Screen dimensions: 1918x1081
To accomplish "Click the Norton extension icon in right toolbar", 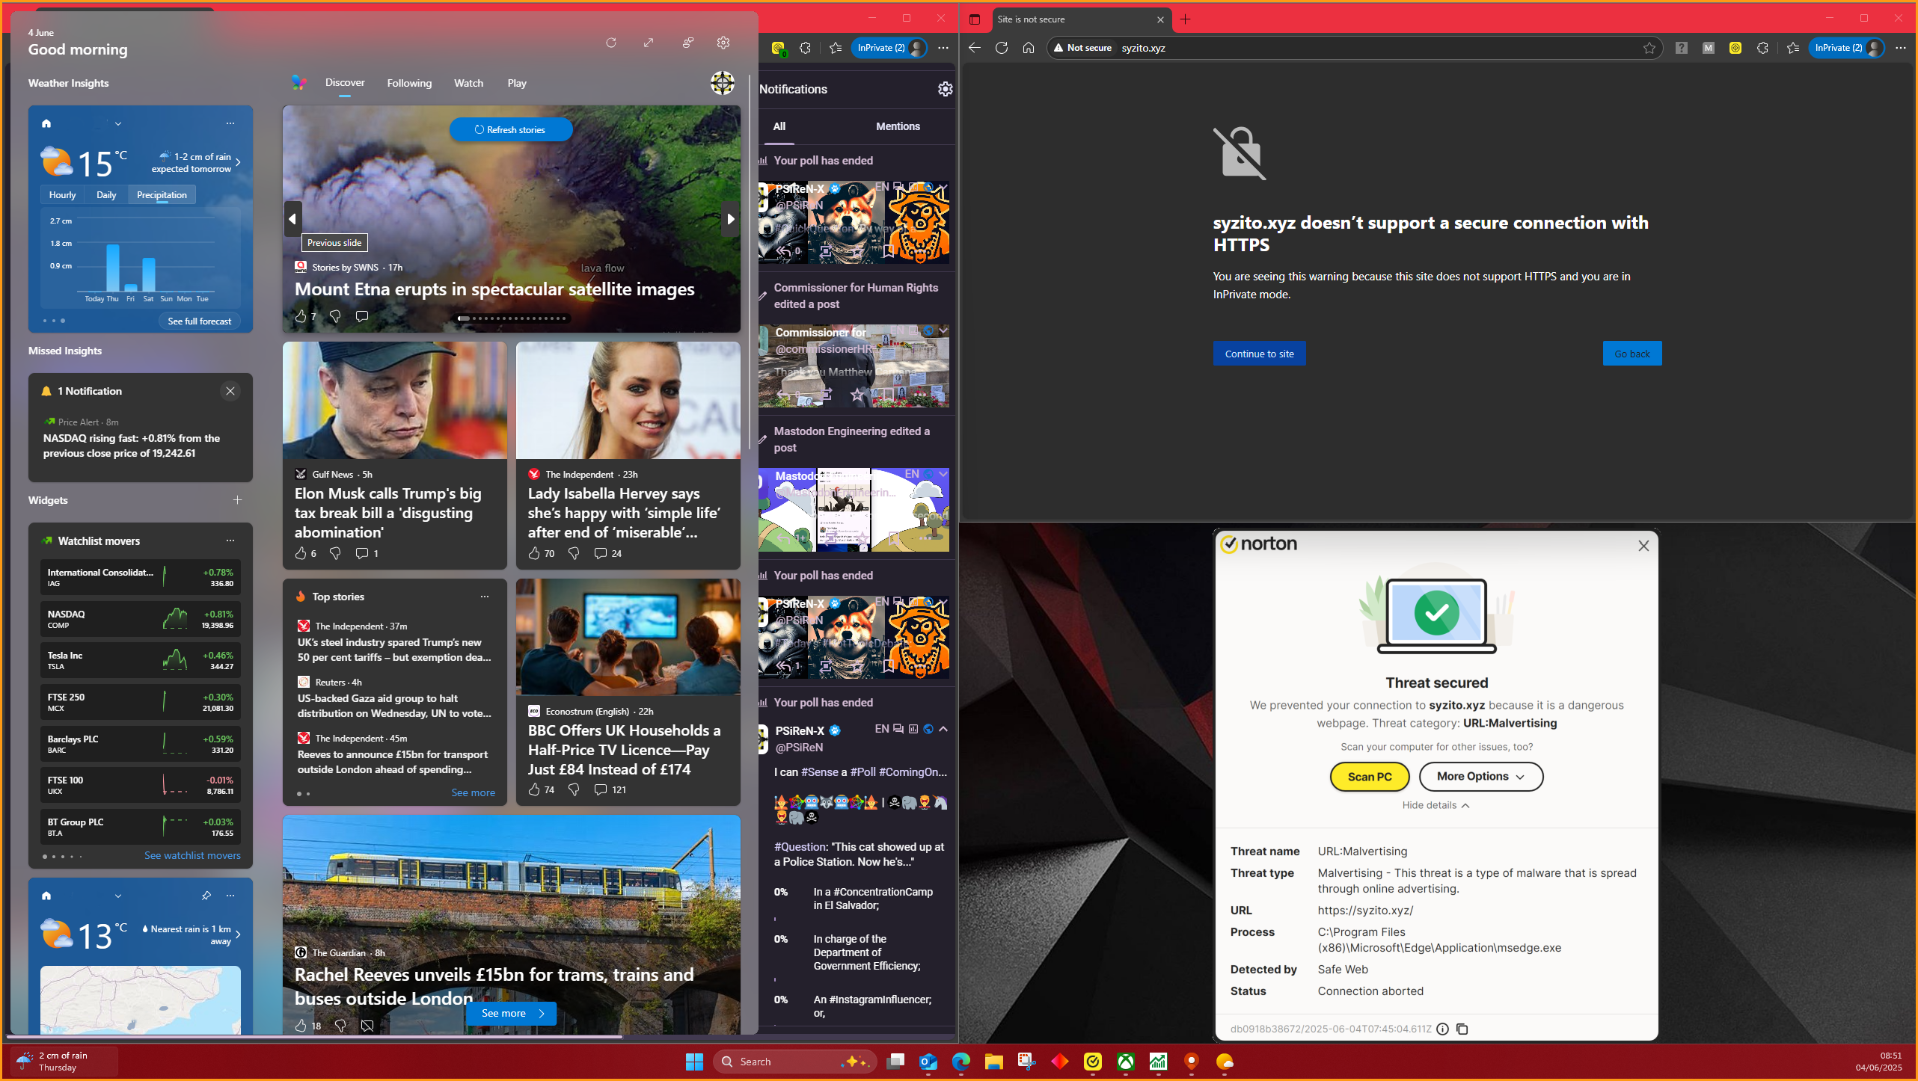I will 1736,48.
